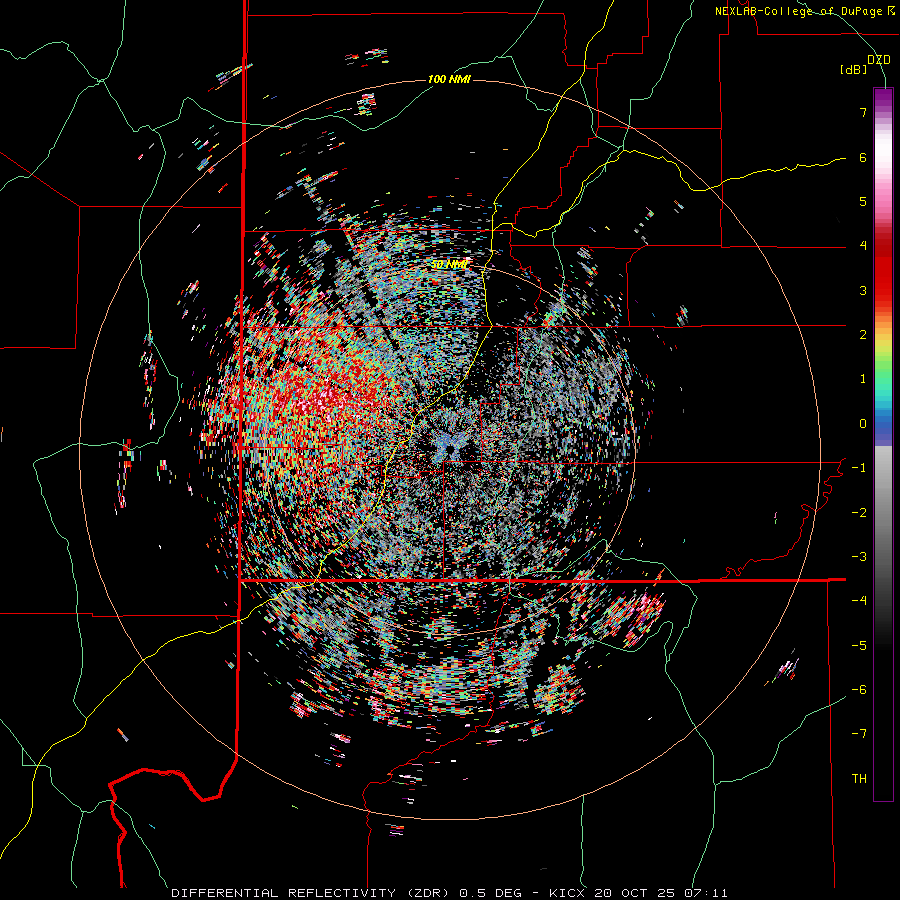Viewport: 900px width, 900px height.
Task: Click the "-5" tick label on the color scale
Action: [x=859, y=646]
